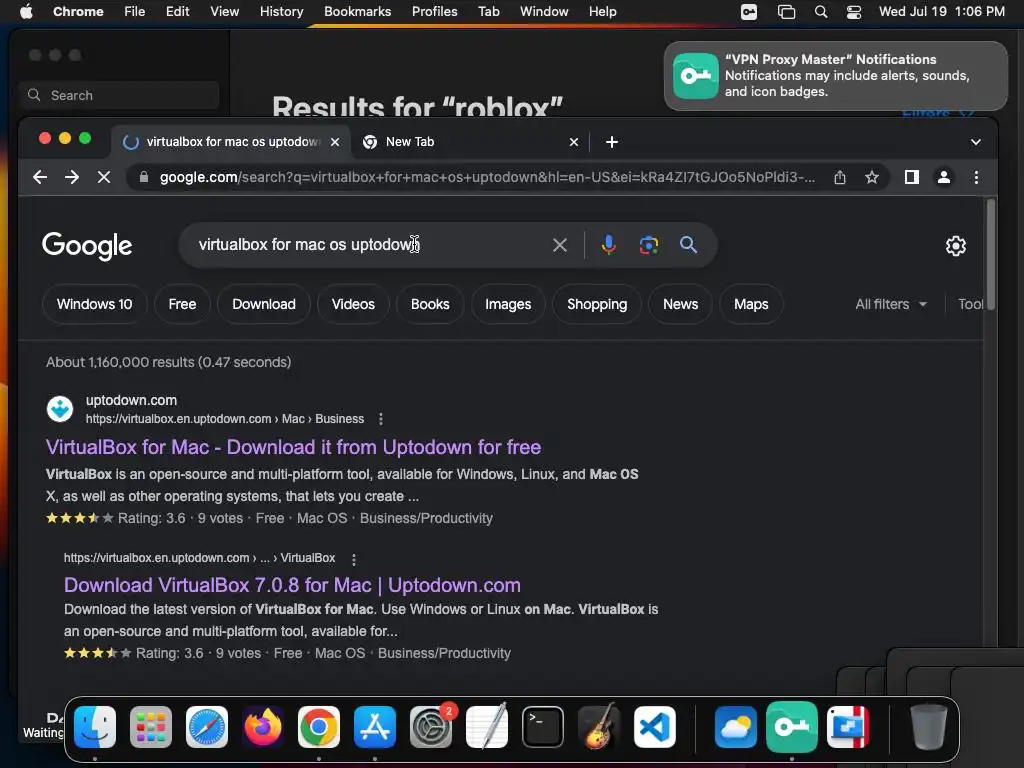The width and height of the screenshot is (1024, 768).
Task: Open Google quick settings gear
Action: [956, 246]
